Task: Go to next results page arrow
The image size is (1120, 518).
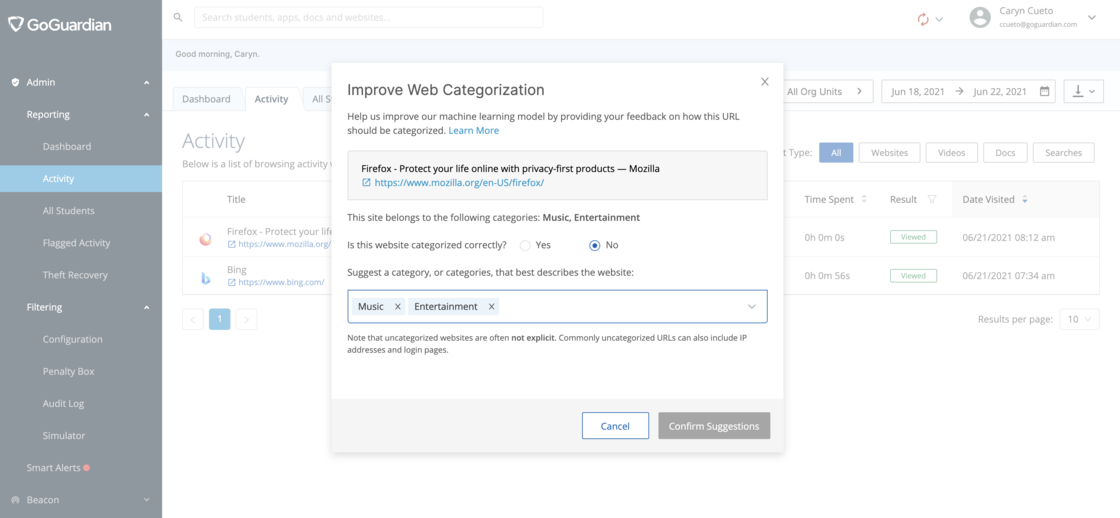Action: coord(246,319)
